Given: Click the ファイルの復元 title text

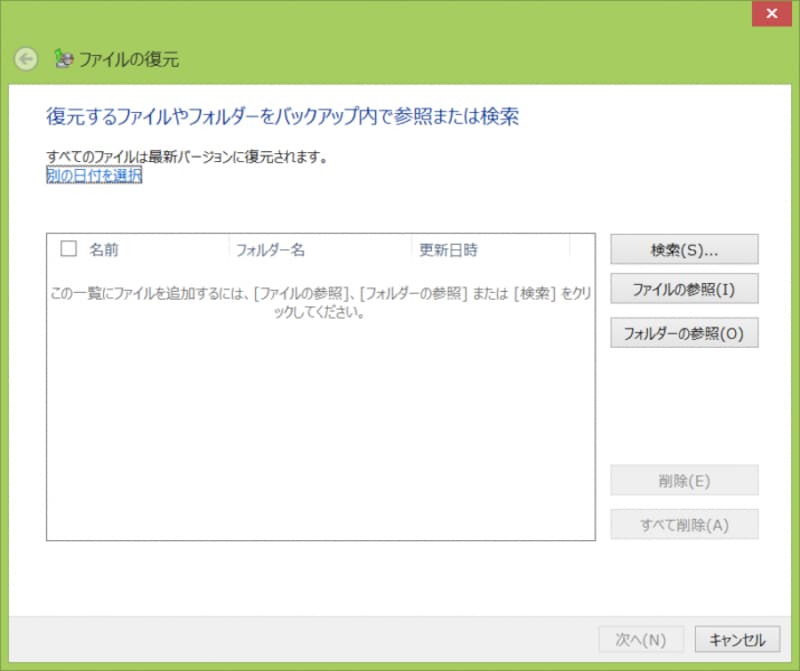Looking at the screenshot, I should point(130,59).
